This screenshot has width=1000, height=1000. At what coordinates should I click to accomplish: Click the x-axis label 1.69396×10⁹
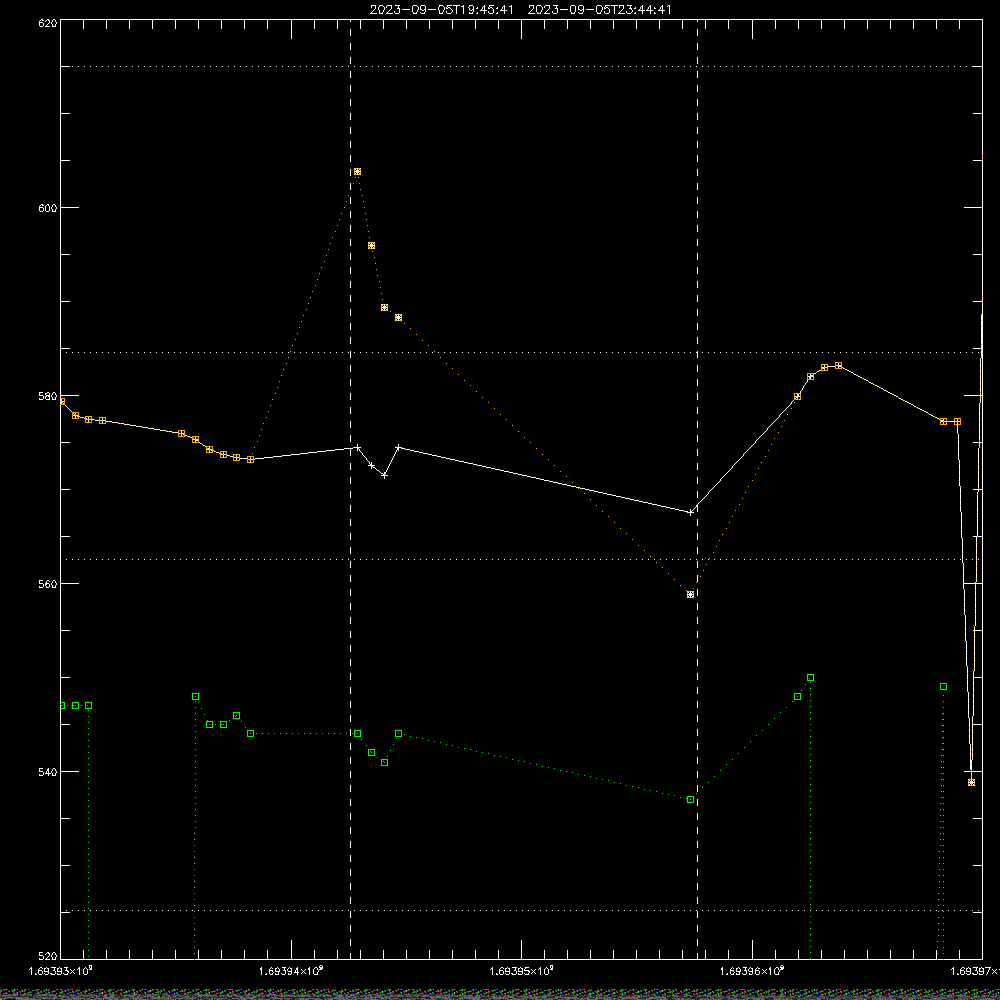(x=753, y=970)
